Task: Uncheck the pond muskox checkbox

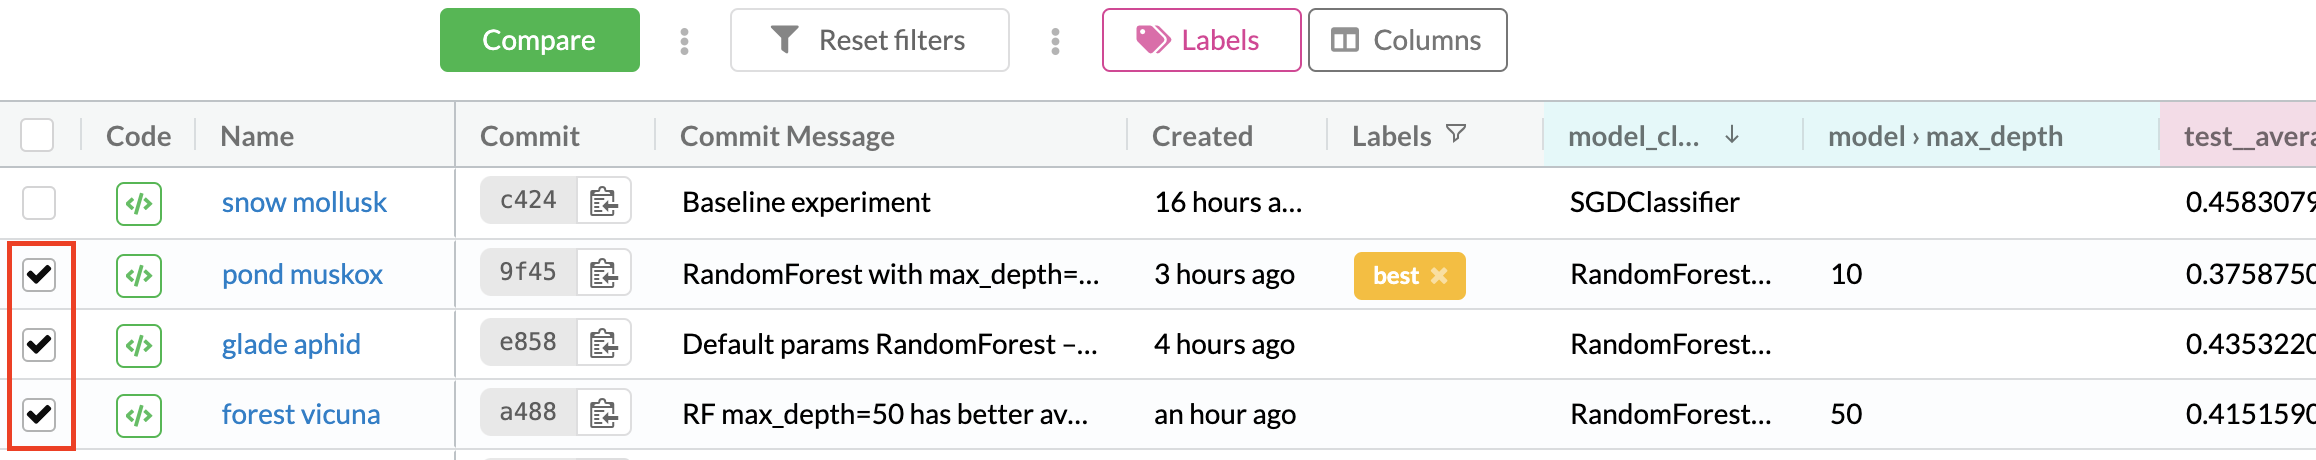Action: point(39,274)
